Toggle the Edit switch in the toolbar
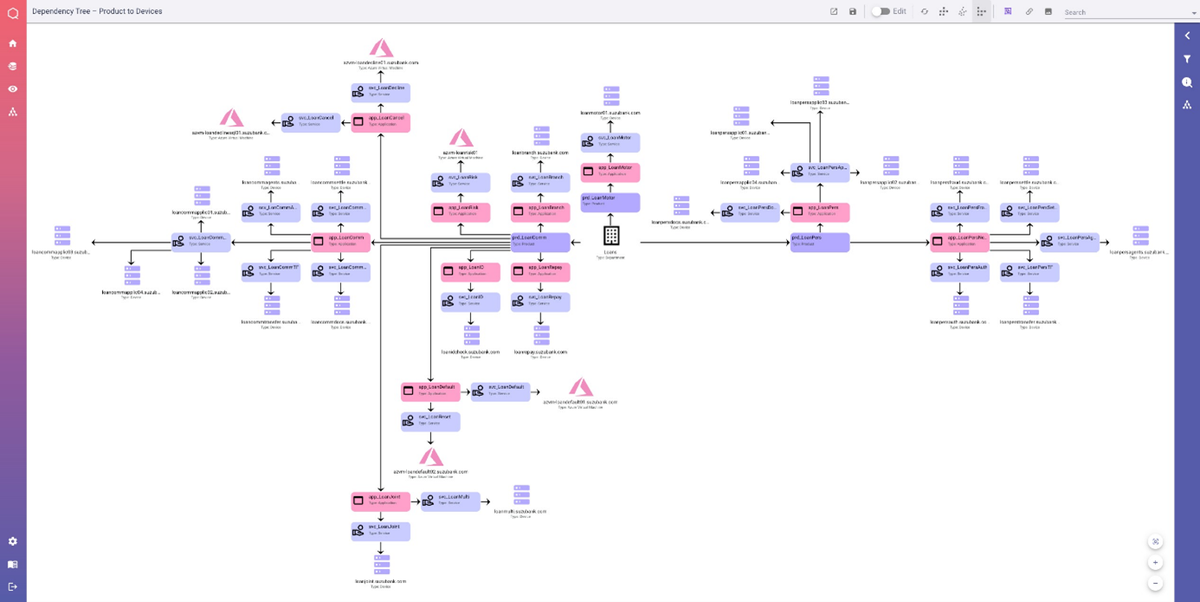Viewport: 1200px width, 602px height. 880,12
